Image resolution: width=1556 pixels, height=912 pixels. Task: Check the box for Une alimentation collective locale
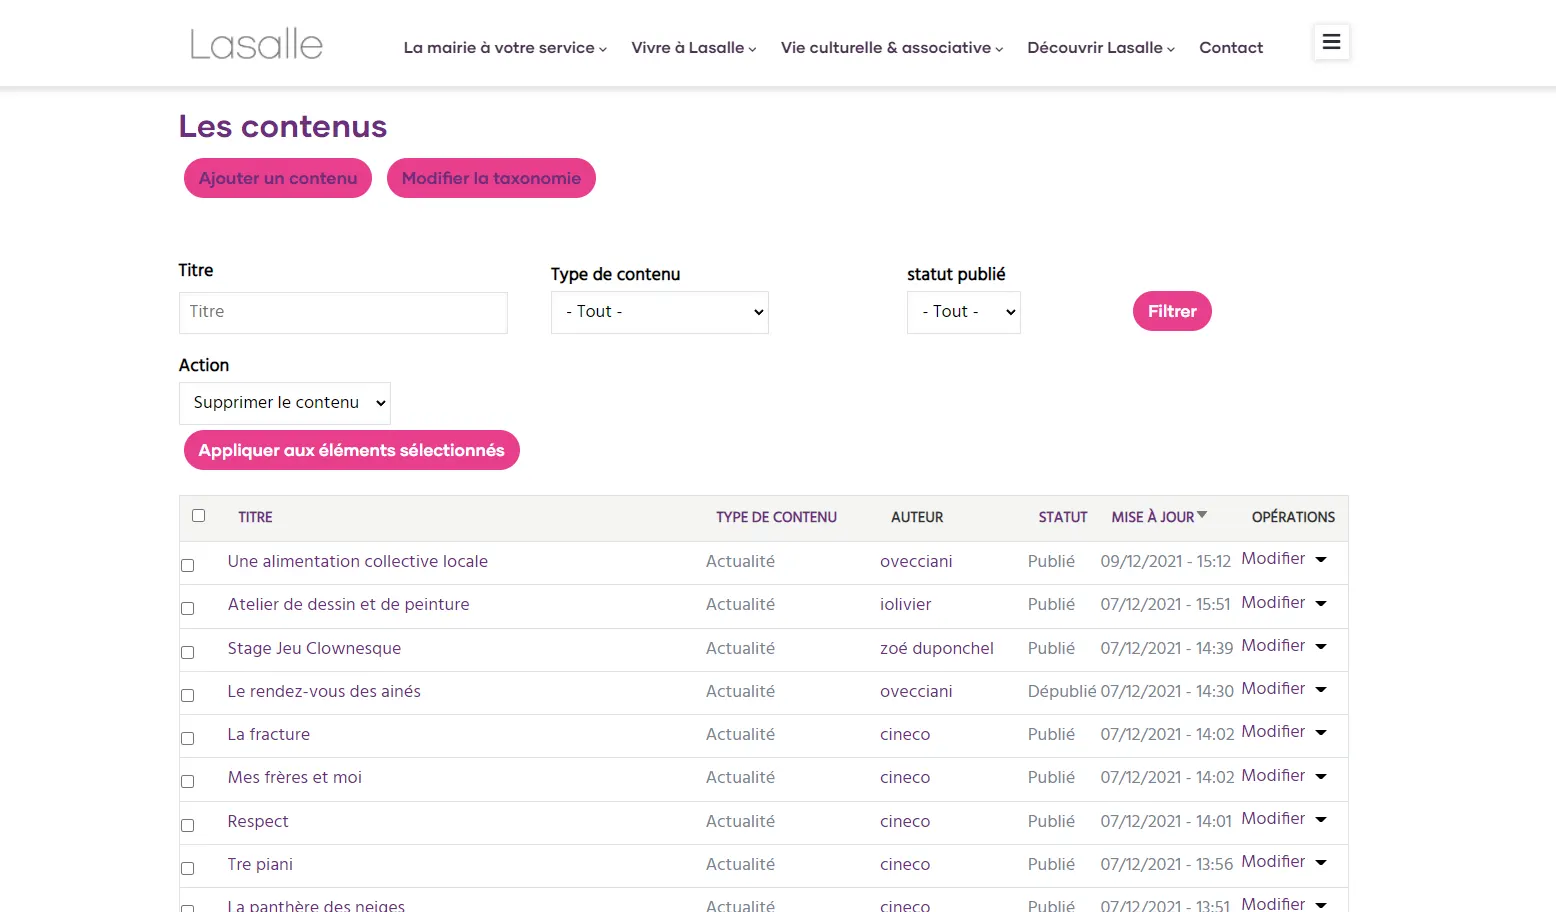(x=187, y=565)
